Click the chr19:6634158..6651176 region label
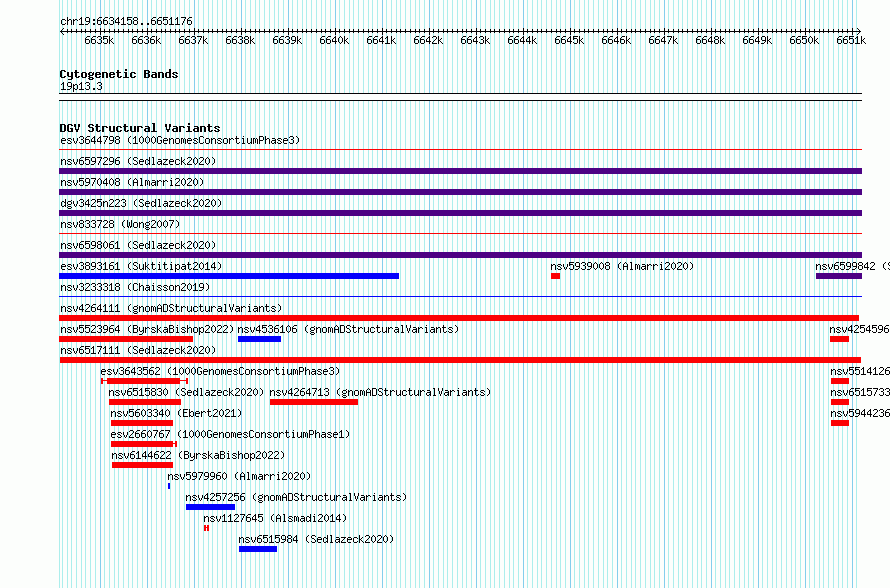The width and height of the screenshot is (890, 588). pyautogui.click(x=127, y=22)
